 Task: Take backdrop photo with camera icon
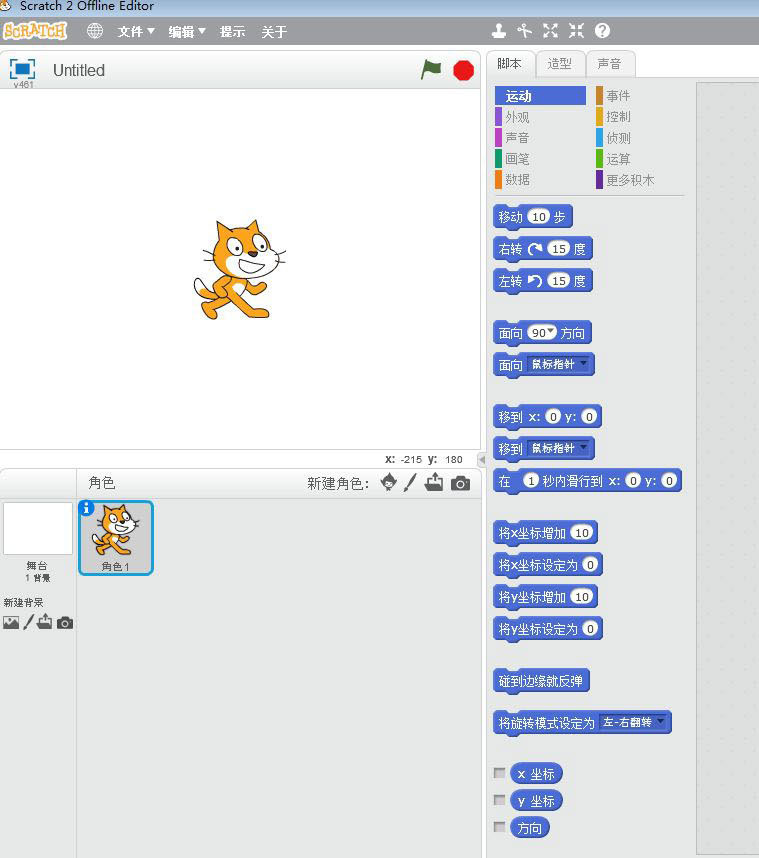[65, 623]
